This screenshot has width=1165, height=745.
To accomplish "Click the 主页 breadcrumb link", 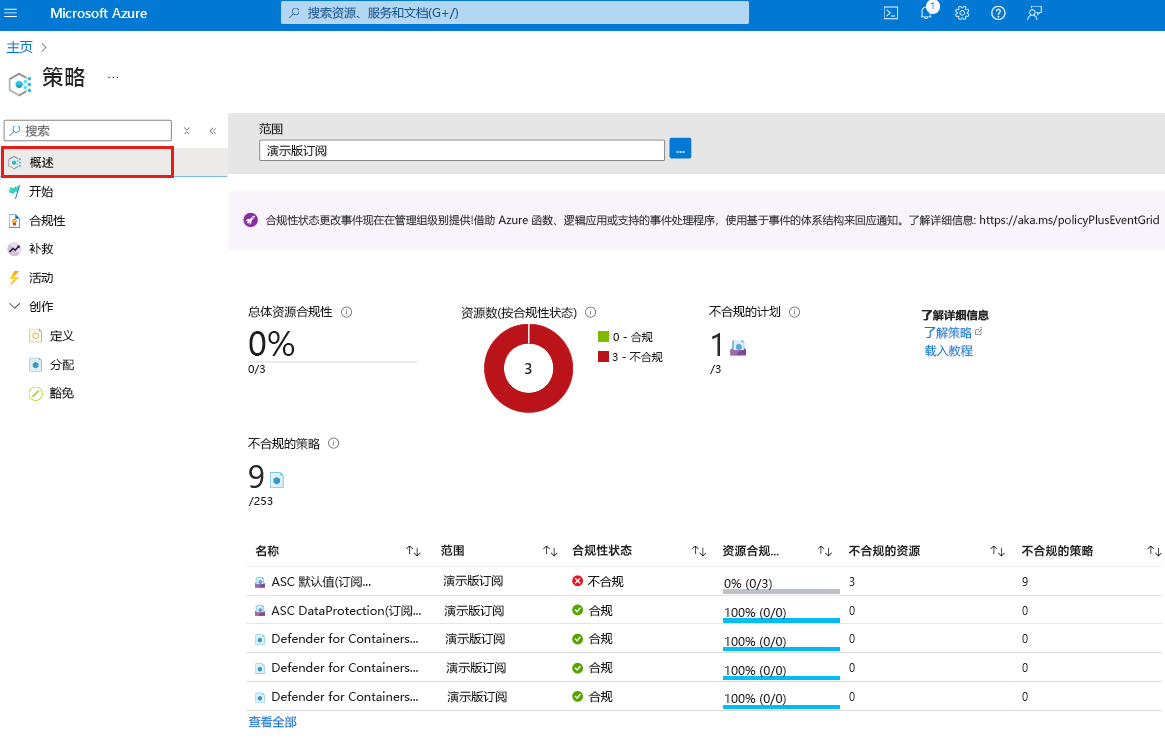I will point(19,48).
